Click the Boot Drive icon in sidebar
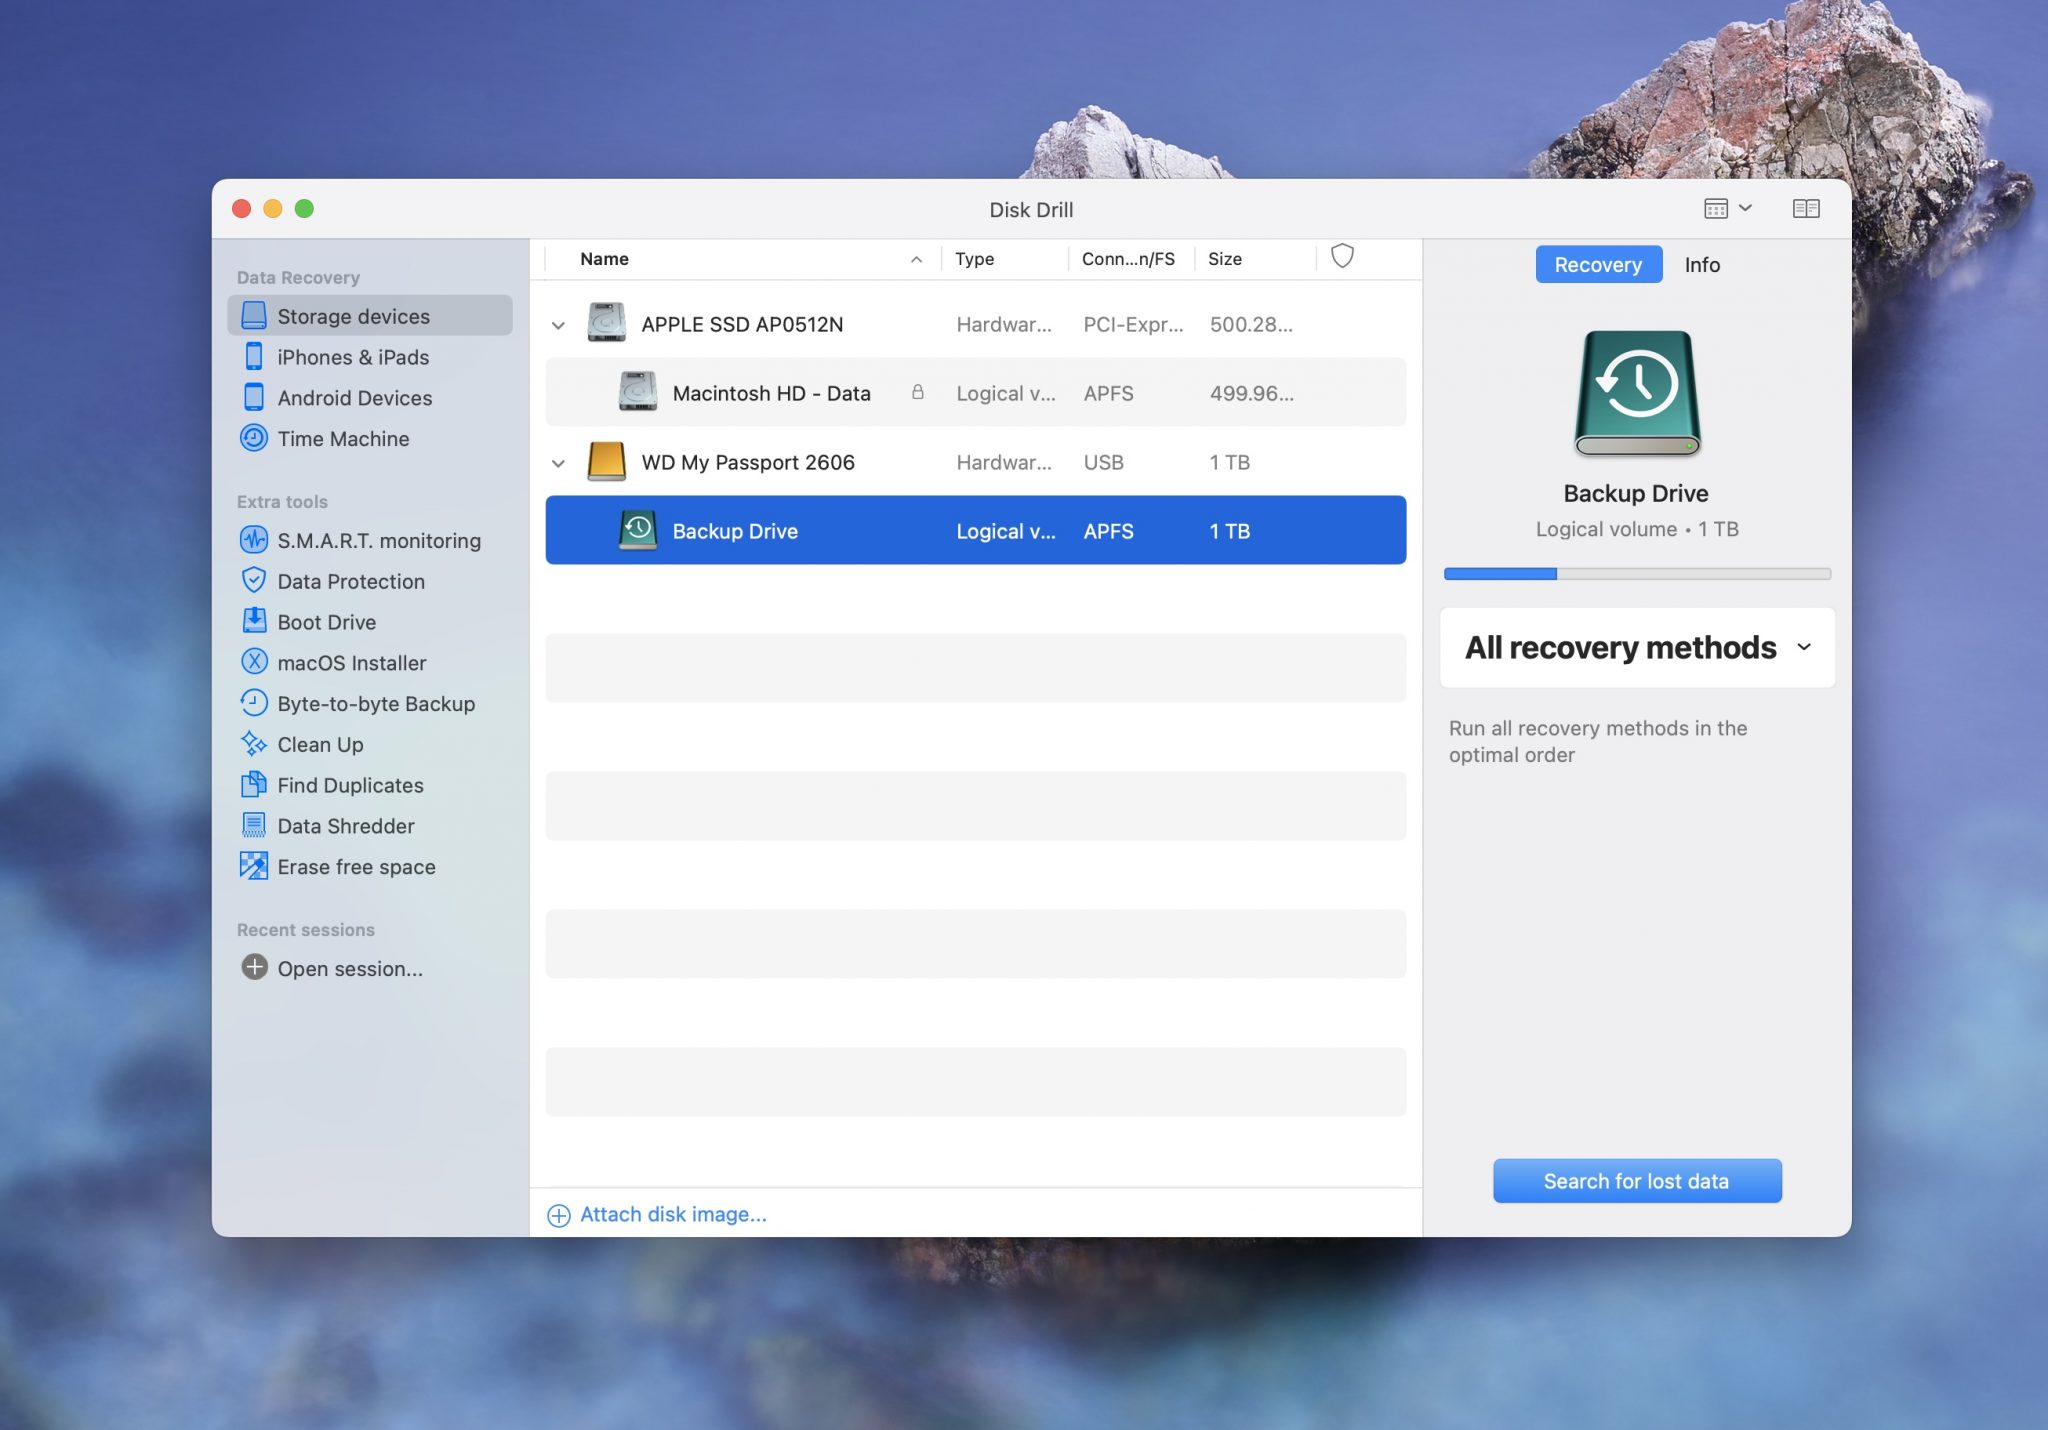This screenshot has width=2048, height=1430. pos(252,619)
